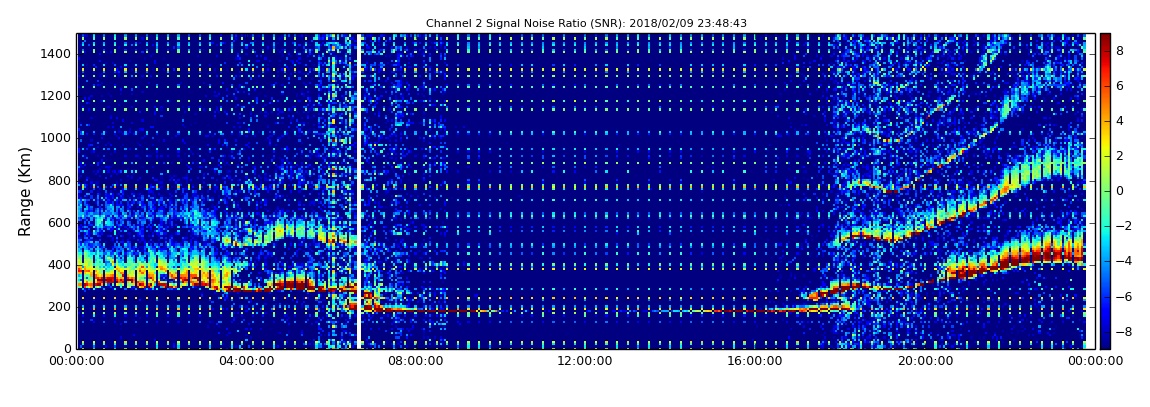This screenshot has width=1150, height=407.
Task: Click the '1000' range tick label
Action: [x=57, y=139]
